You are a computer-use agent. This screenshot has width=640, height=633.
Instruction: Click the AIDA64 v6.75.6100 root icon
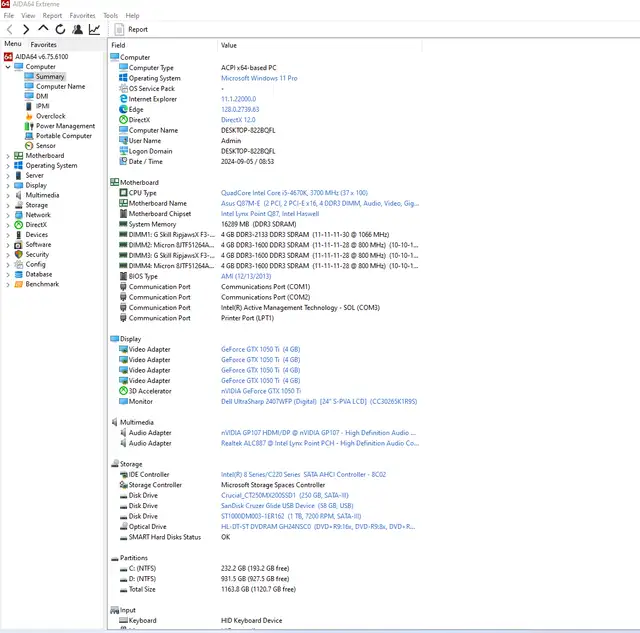[x=8, y=57]
